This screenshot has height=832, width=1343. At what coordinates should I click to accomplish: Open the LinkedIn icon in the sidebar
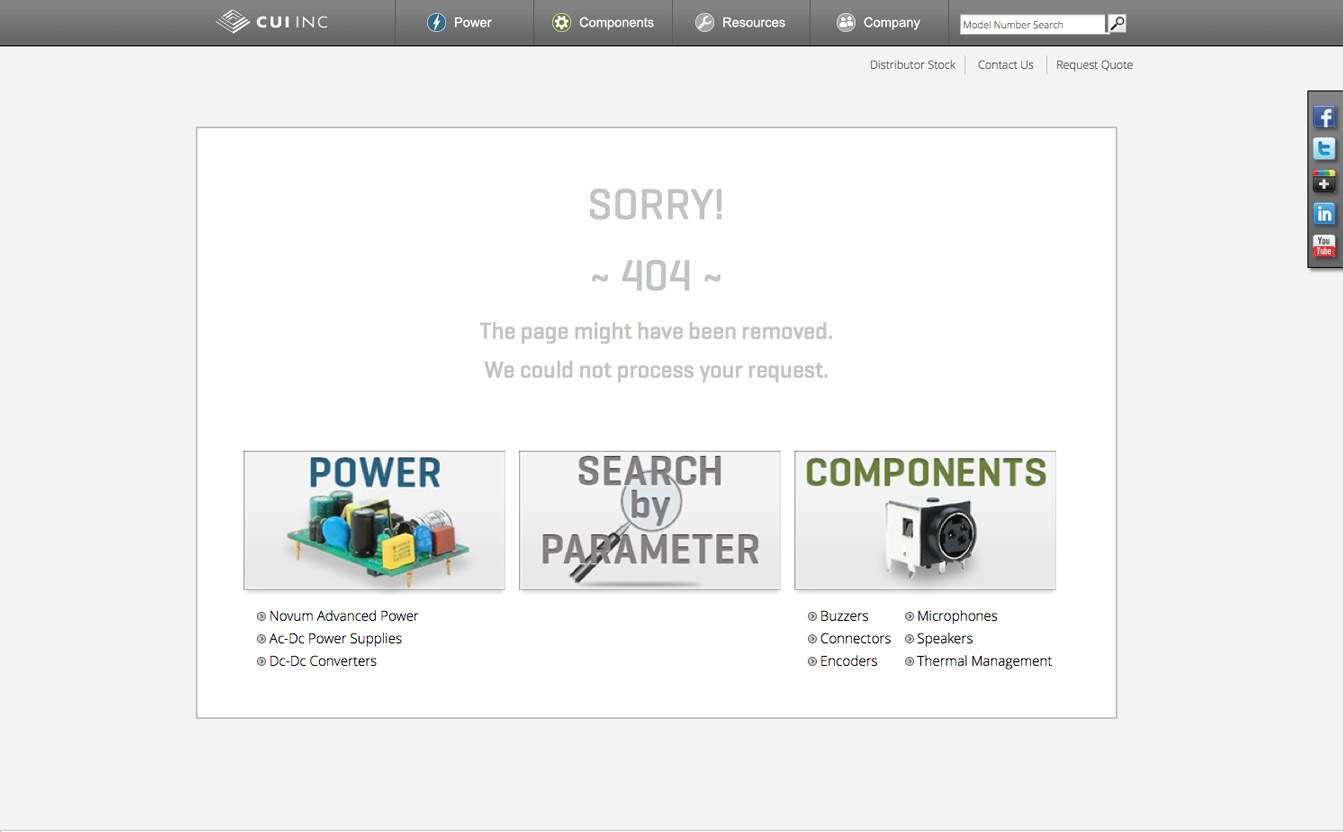(x=1324, y=214)
